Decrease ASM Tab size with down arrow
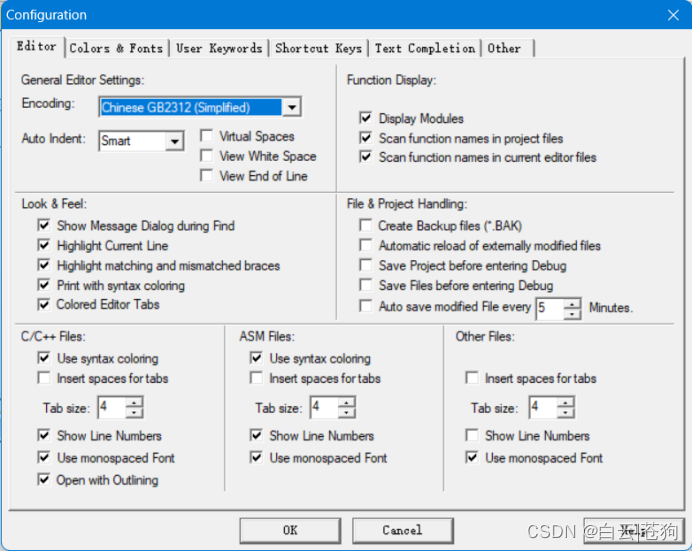 tap(346, 412)
